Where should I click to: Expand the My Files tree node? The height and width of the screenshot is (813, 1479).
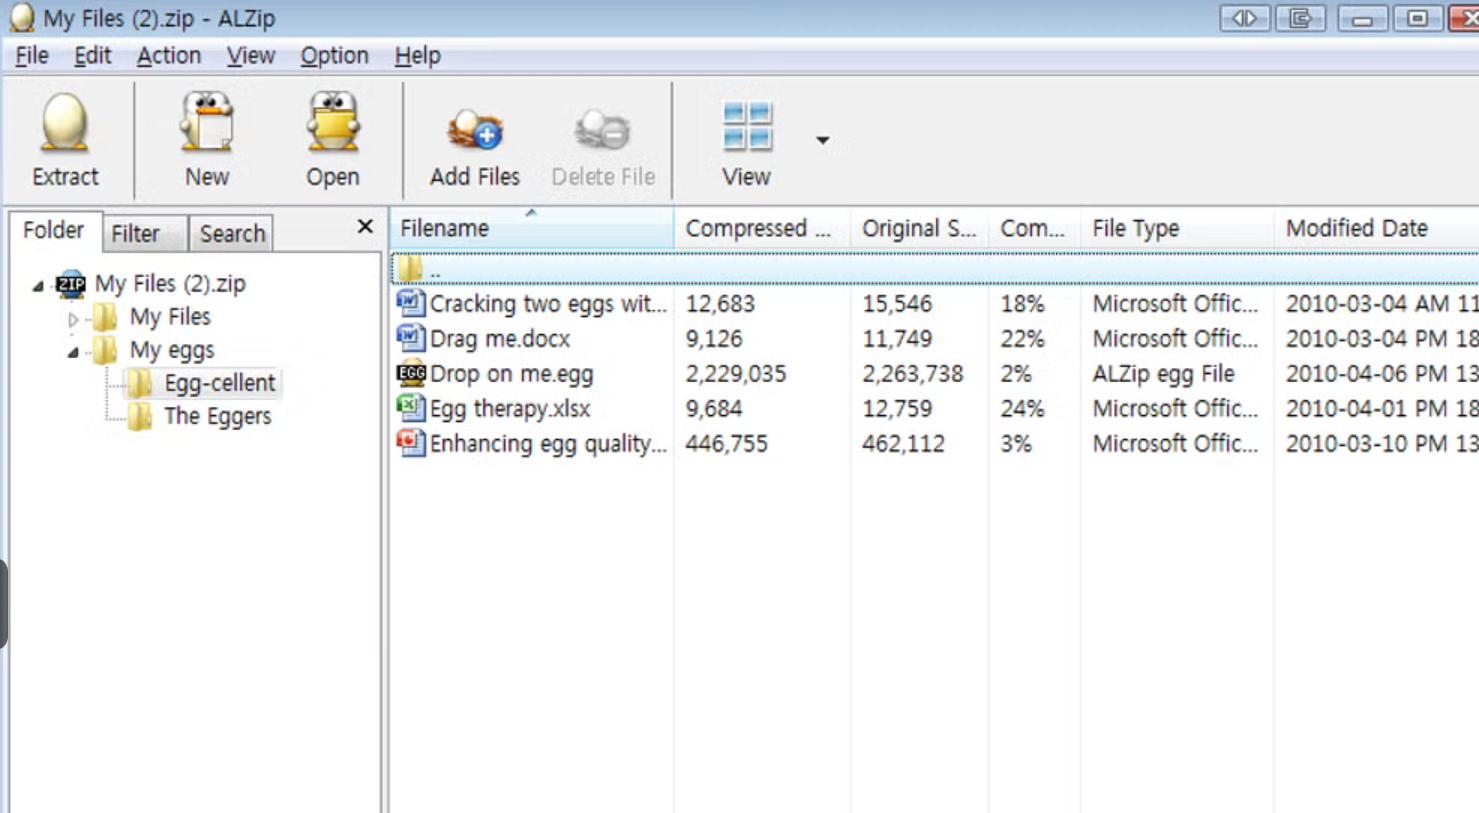[73, 319]
